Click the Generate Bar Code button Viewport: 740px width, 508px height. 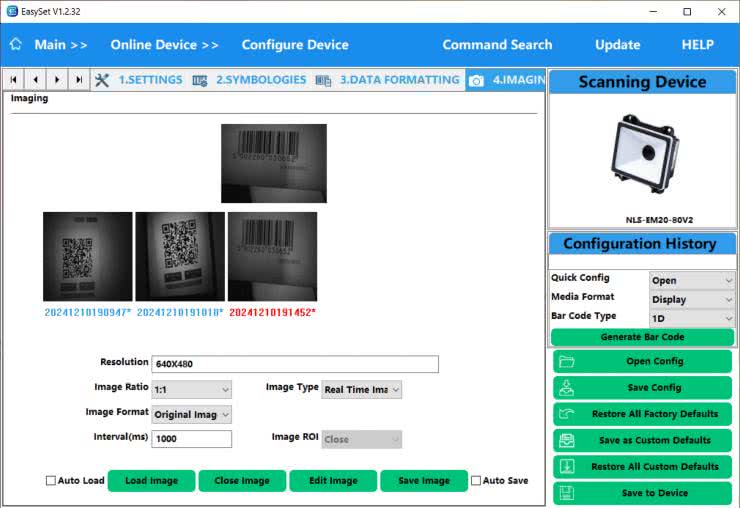click(642, 338)
